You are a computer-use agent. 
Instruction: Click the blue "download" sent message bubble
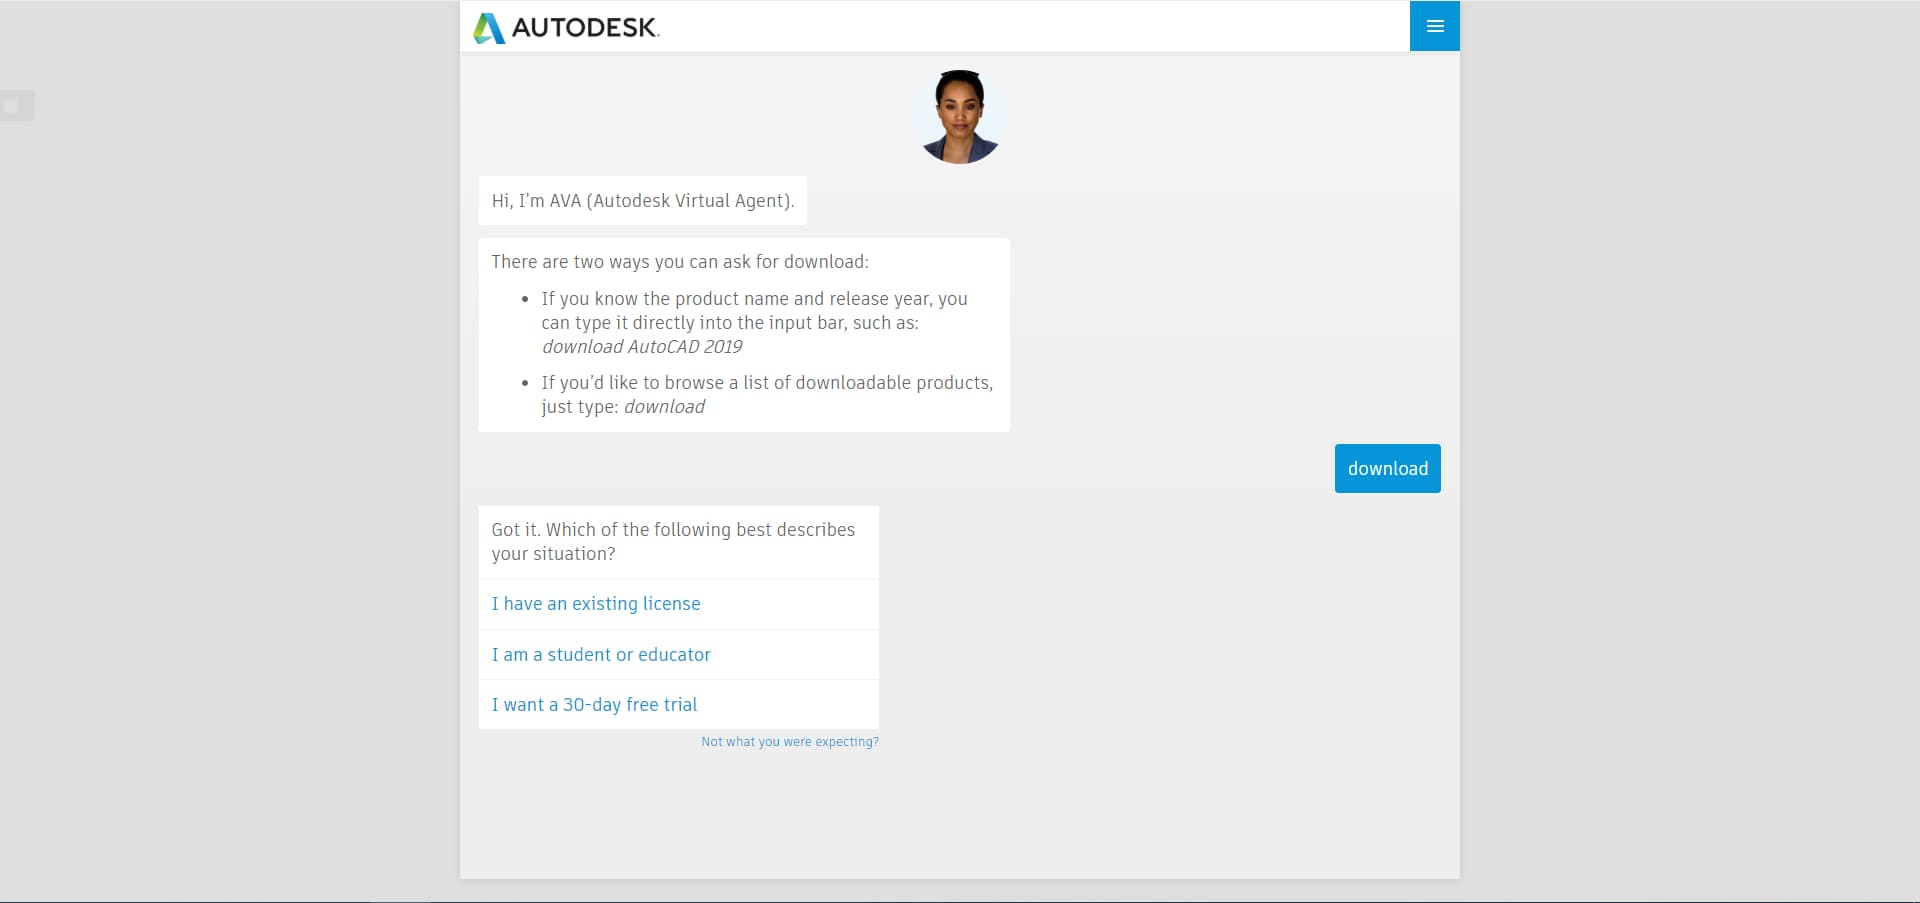click(x=1387, y=469)
